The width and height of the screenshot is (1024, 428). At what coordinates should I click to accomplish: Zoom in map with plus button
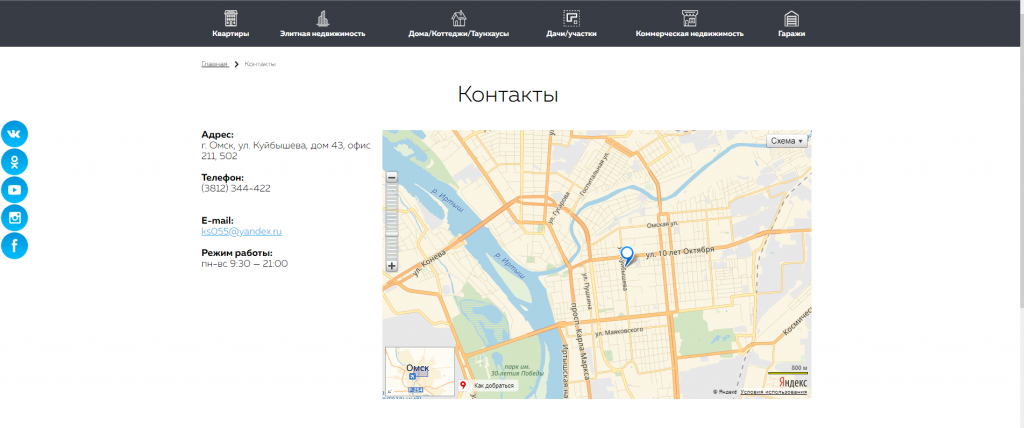pyautogui.click(x=392, y=266)
